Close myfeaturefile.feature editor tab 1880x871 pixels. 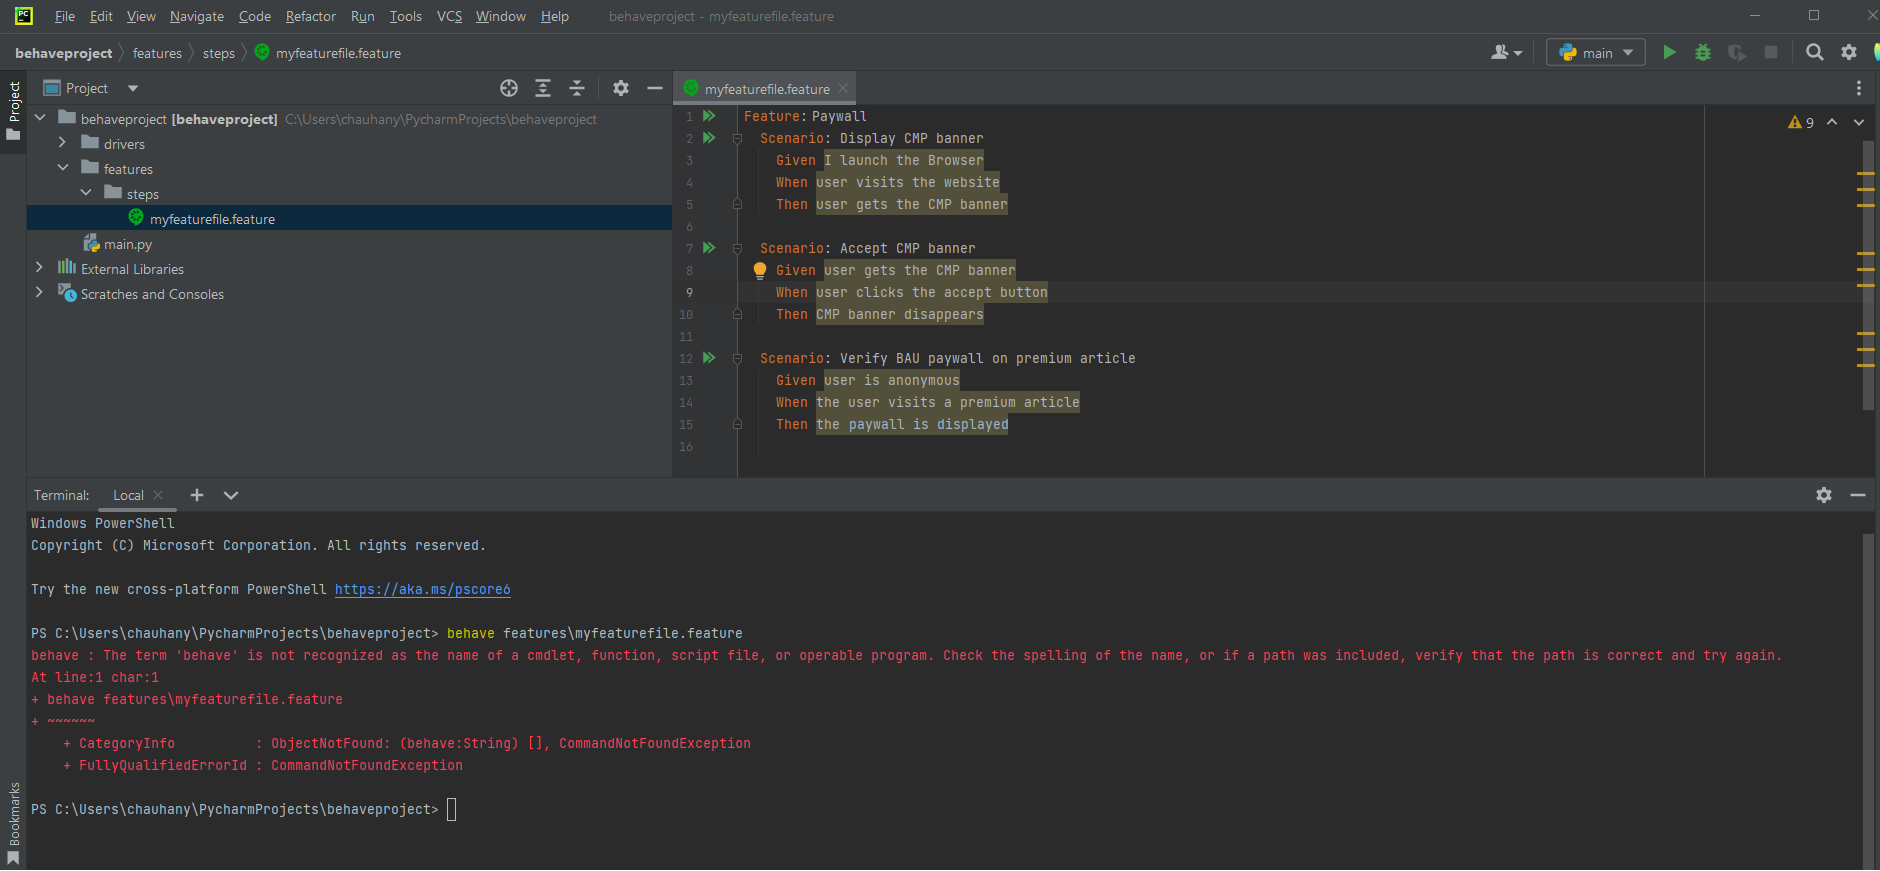tap(843, 88)
